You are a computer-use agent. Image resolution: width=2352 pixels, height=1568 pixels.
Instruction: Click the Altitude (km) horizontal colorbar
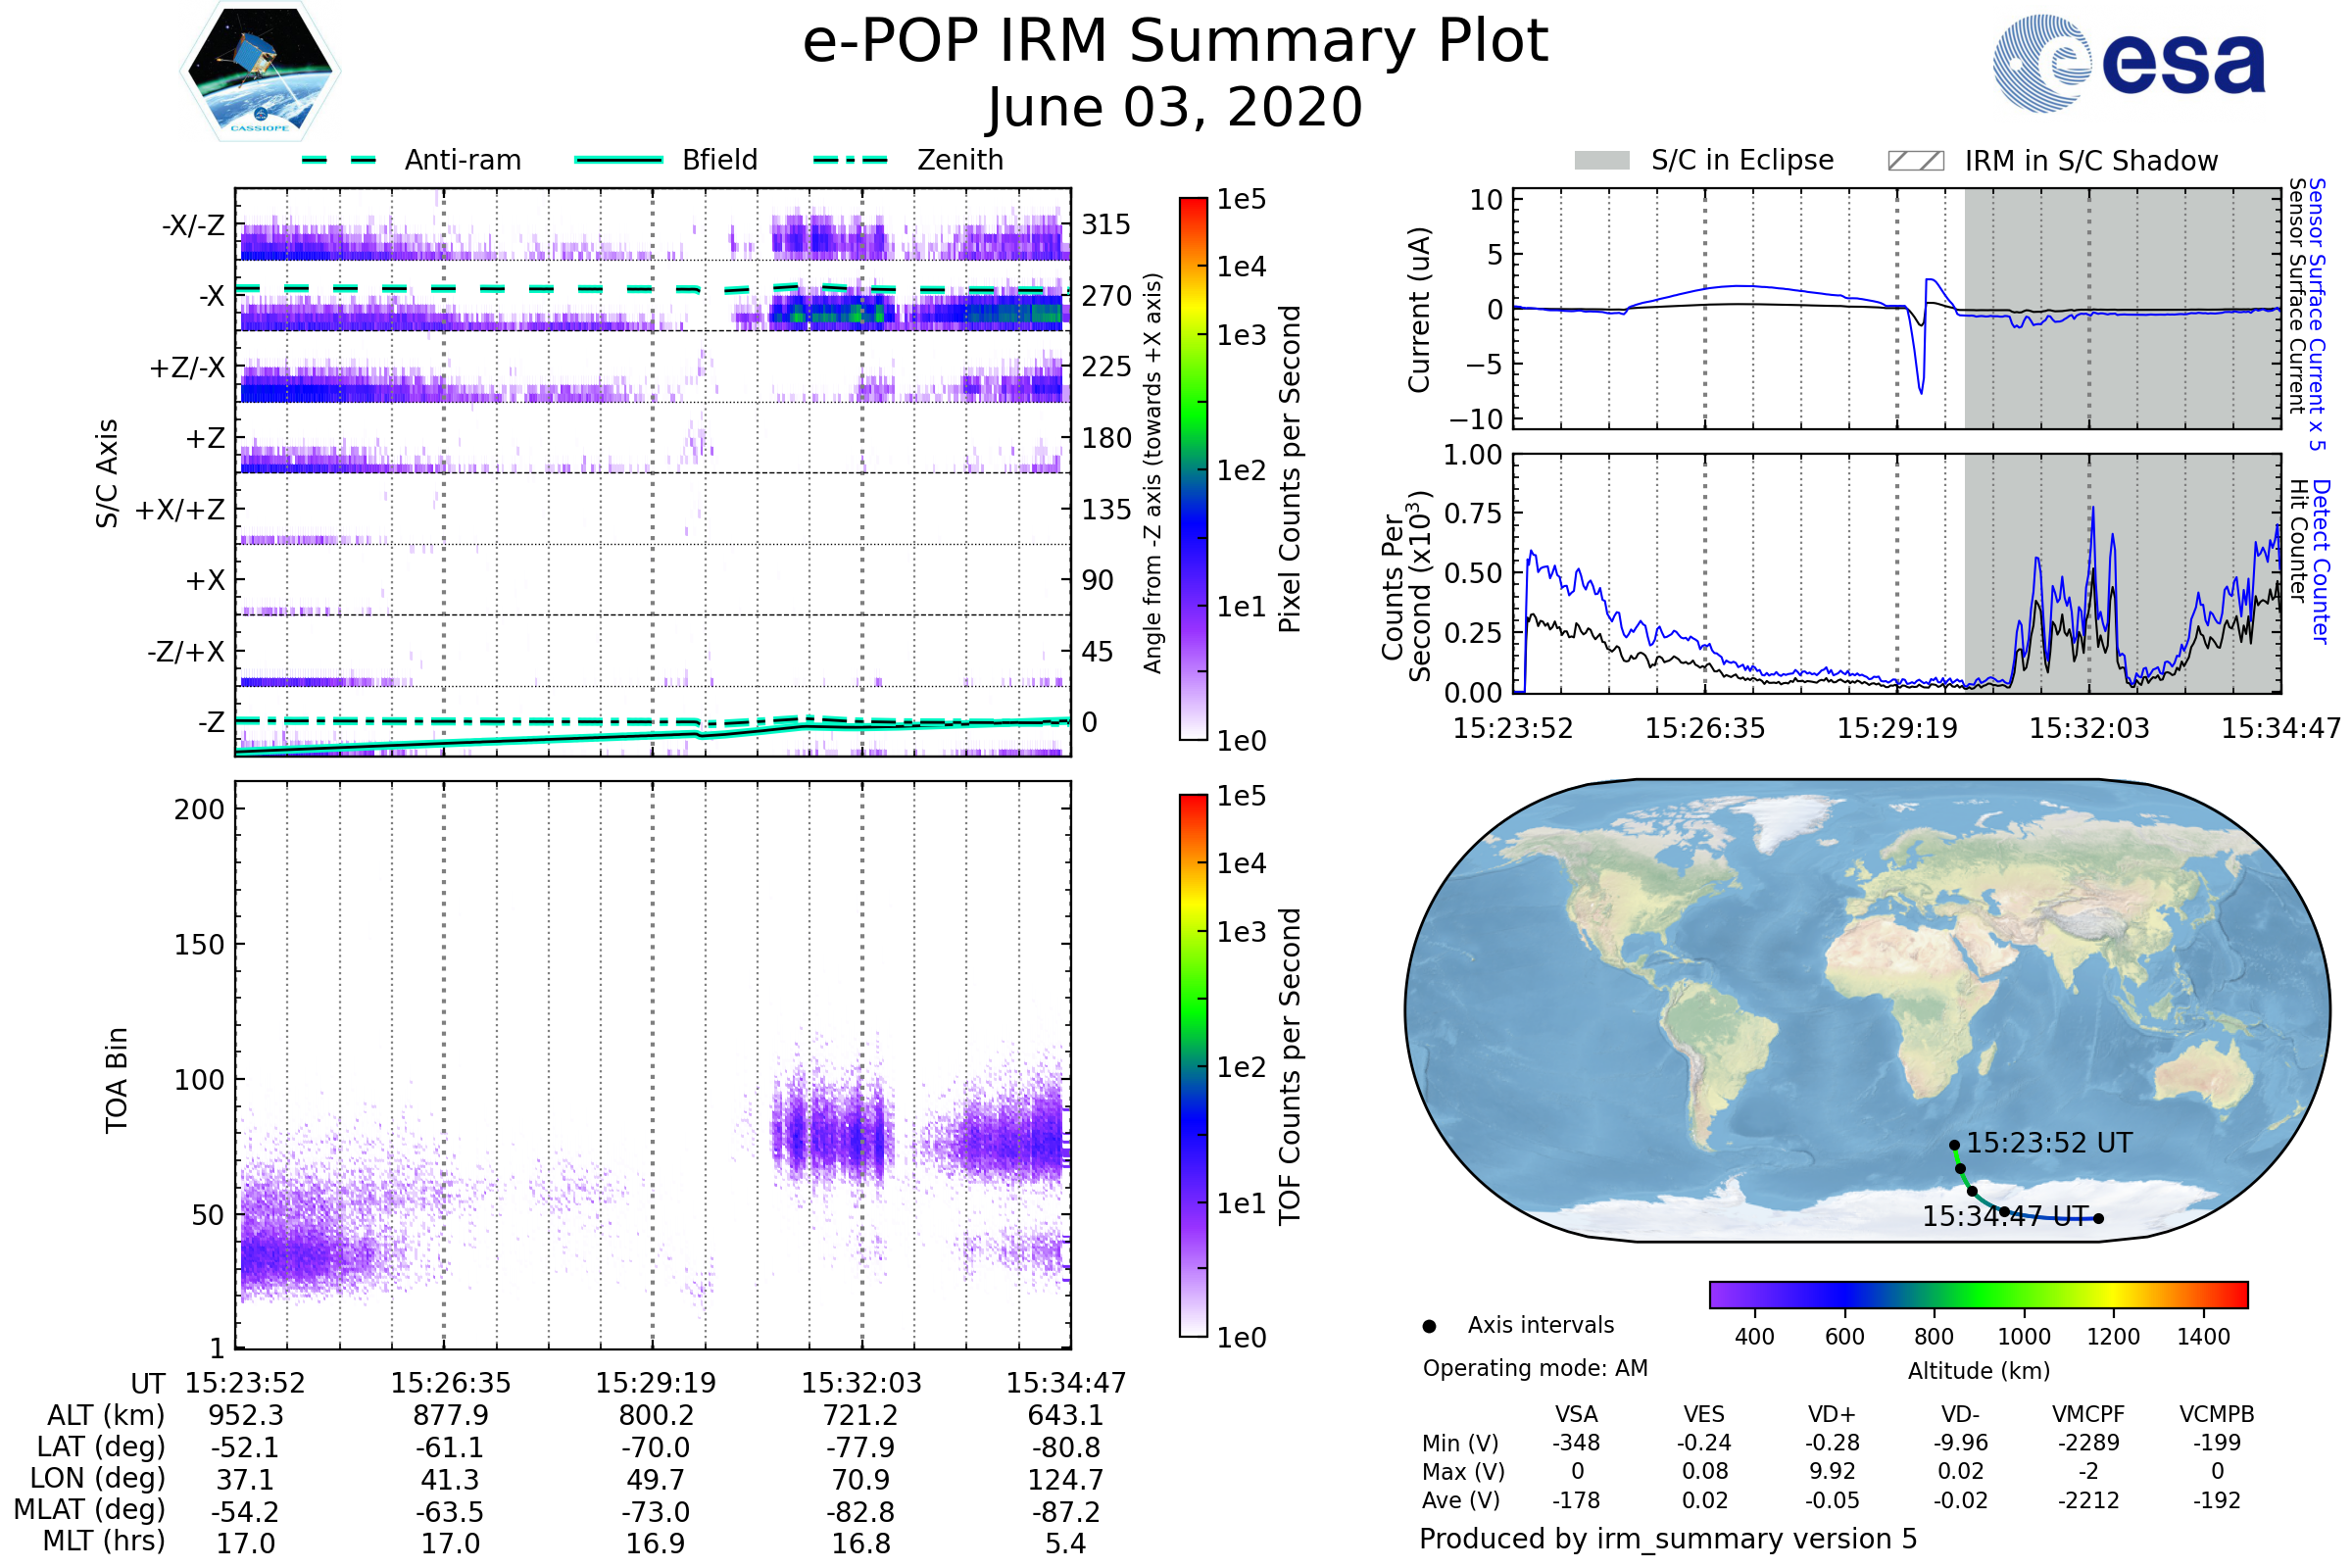(1978, 1295)
